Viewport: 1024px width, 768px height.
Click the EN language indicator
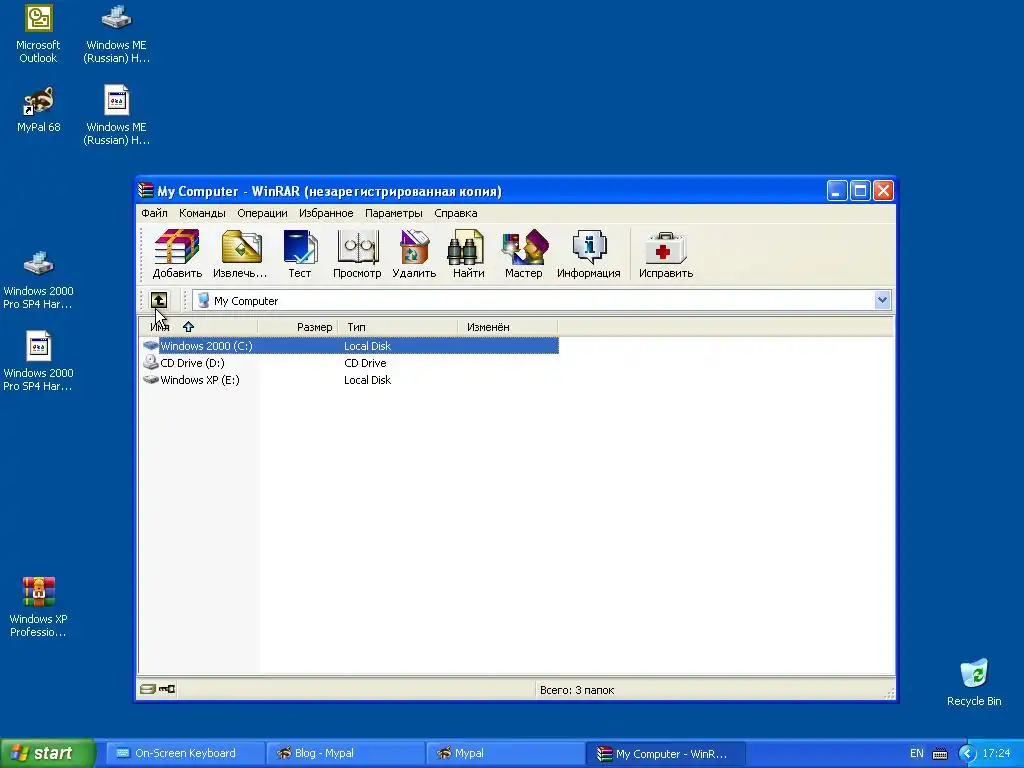(916, 754)
